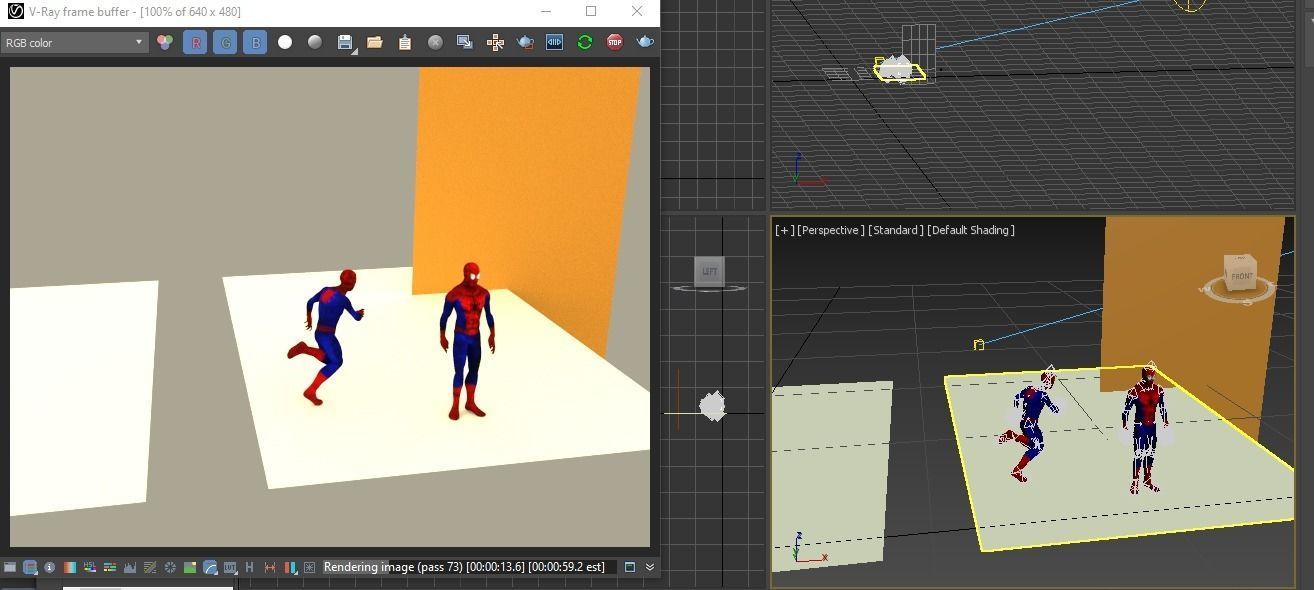Image resolution: width=1314 pixels, height=590 pixels.
Task: Duplicate to Max frame buffer icon
Action: (x=465, y=42)
